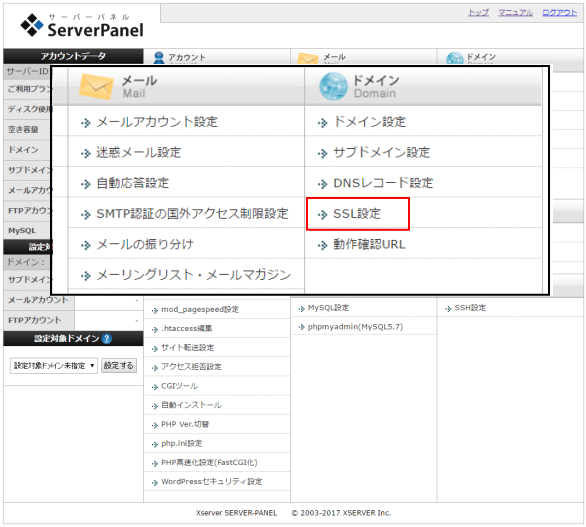586x527 pixels.
Task: Open WordPressセキュリティ設定
Action: (x=212, y=481)
